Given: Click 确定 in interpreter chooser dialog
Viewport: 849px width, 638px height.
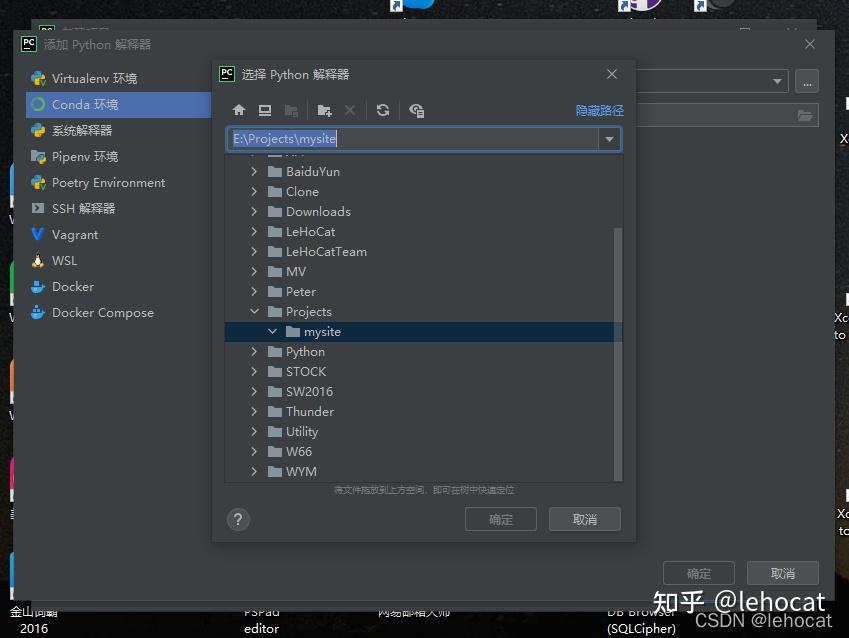Looking at the screenshot, I should click(x=501, y=519).
